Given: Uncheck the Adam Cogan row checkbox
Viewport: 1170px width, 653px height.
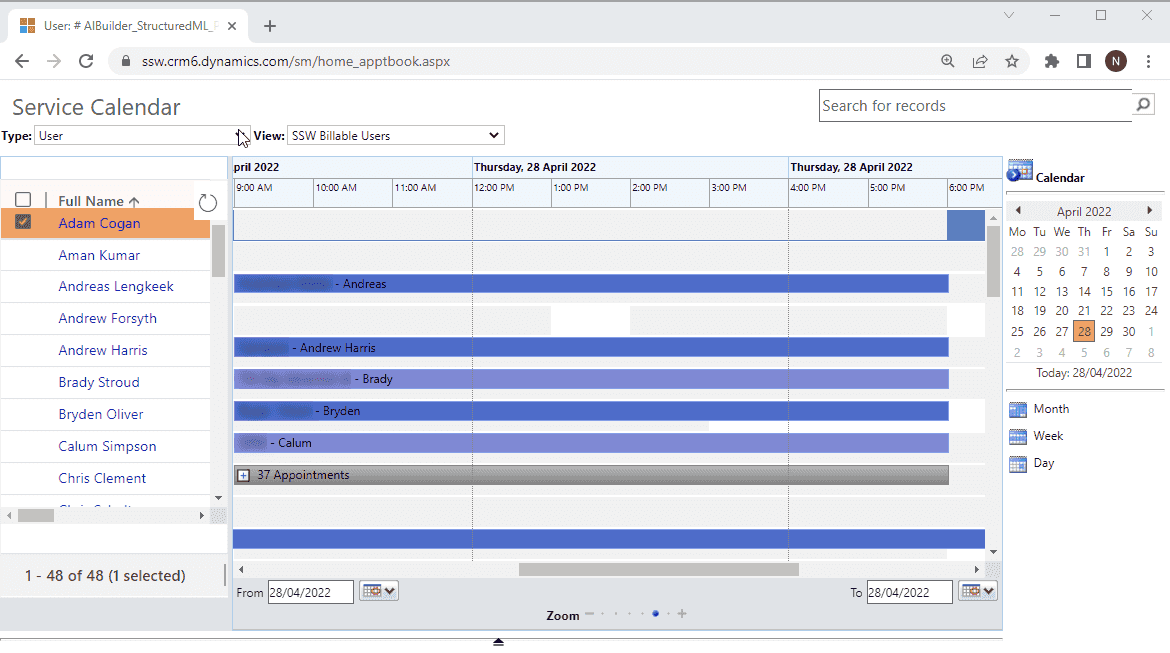Looking at the screenshot, I should tap(23, 222).
